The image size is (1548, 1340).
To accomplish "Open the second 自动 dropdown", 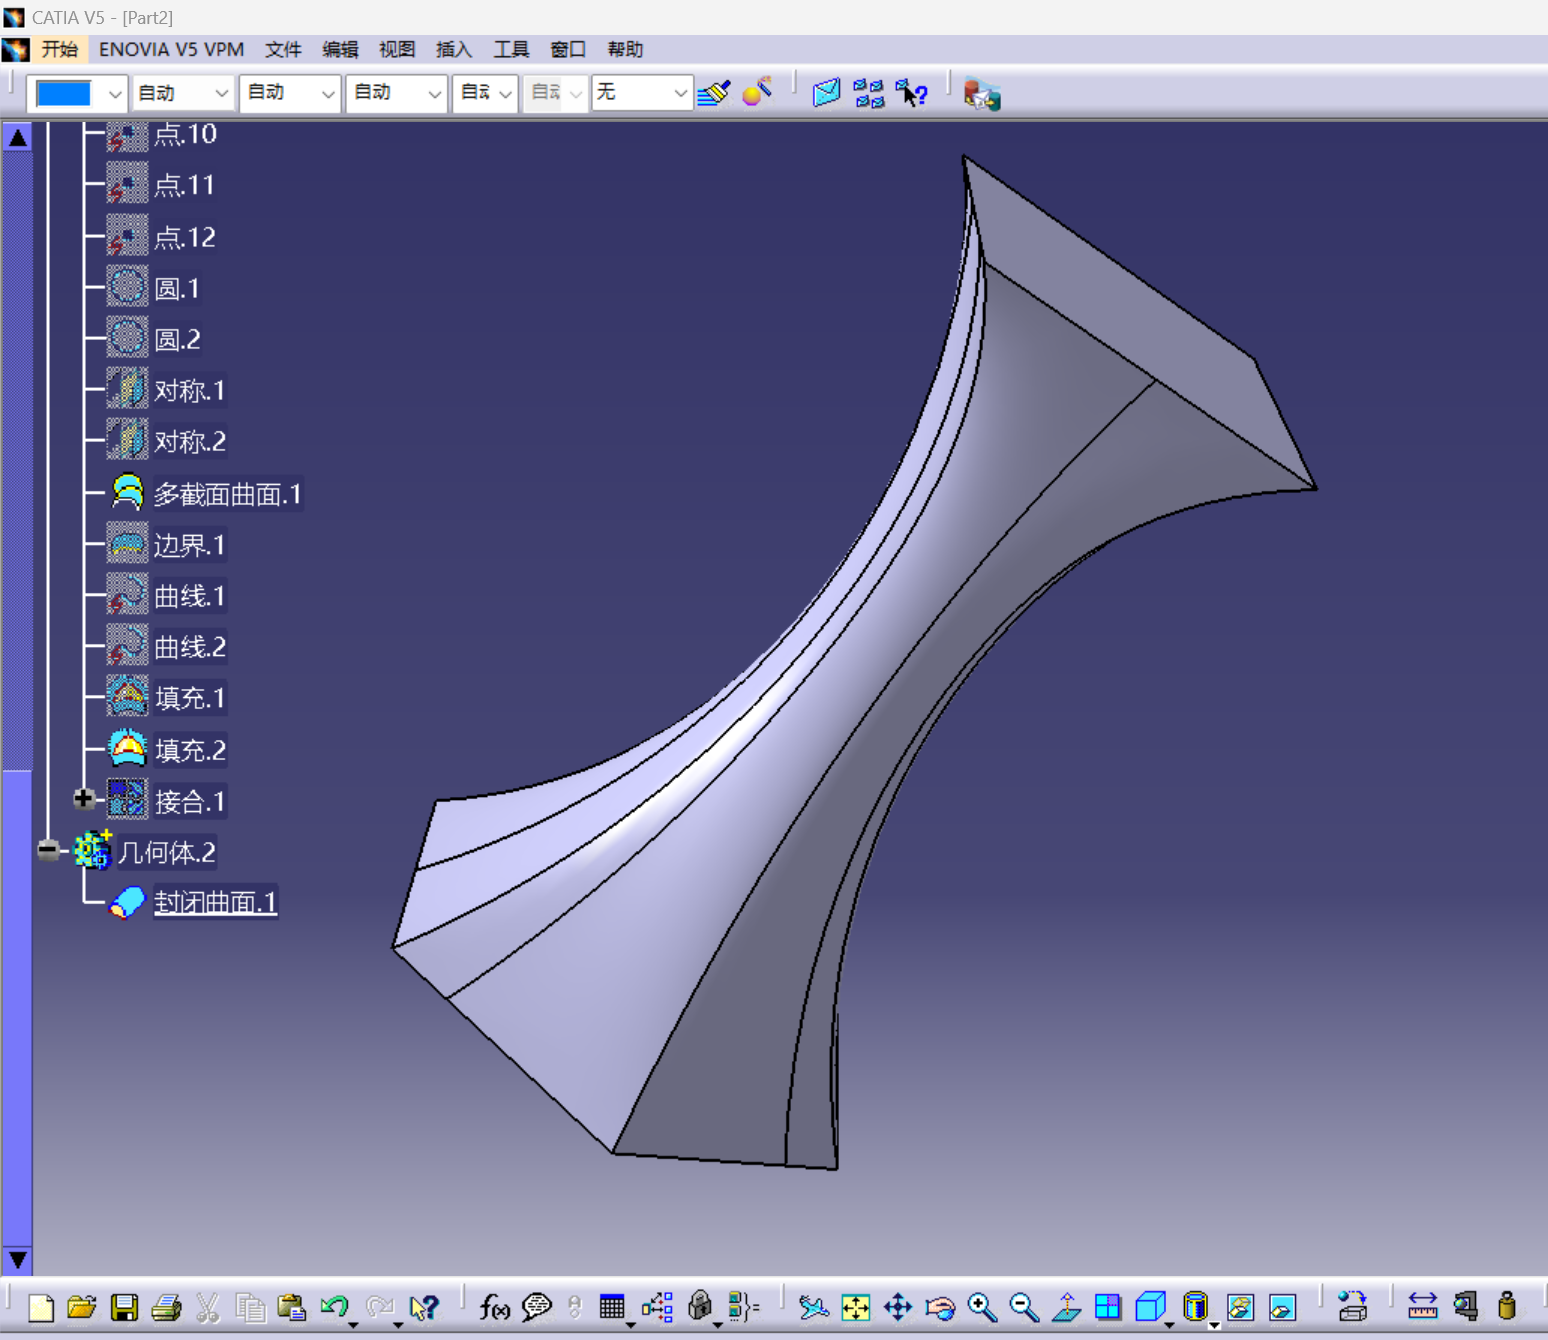I will pos(290,93).
